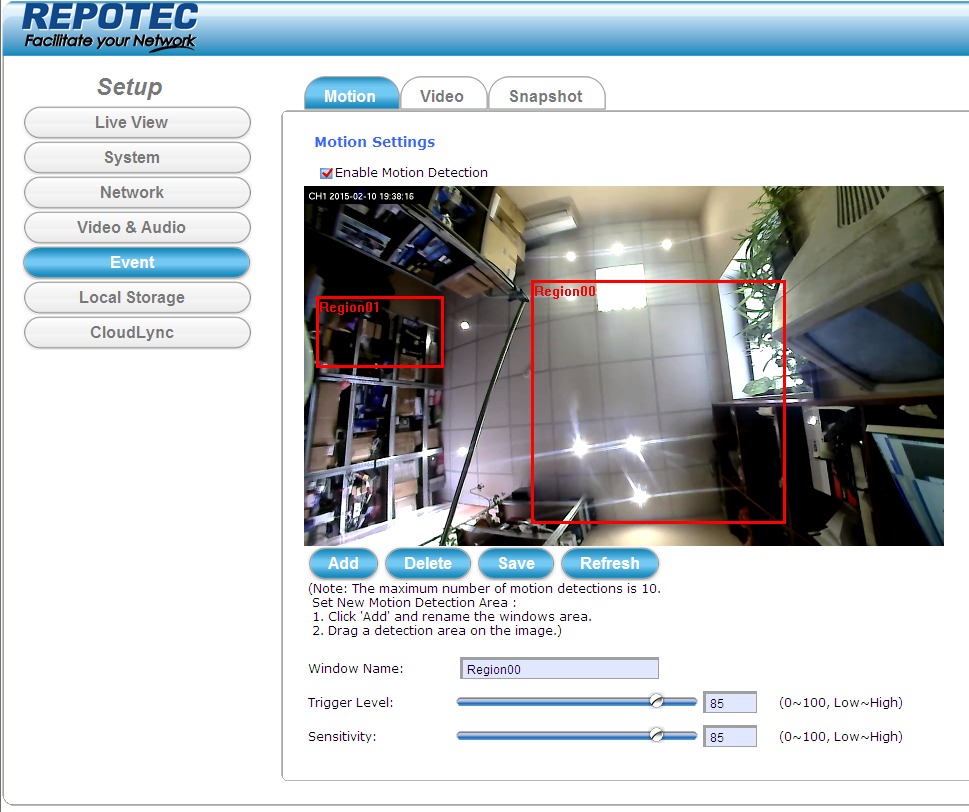969x812 pixels.
Task: Select the Motion tab
Action: click(350, 96)
